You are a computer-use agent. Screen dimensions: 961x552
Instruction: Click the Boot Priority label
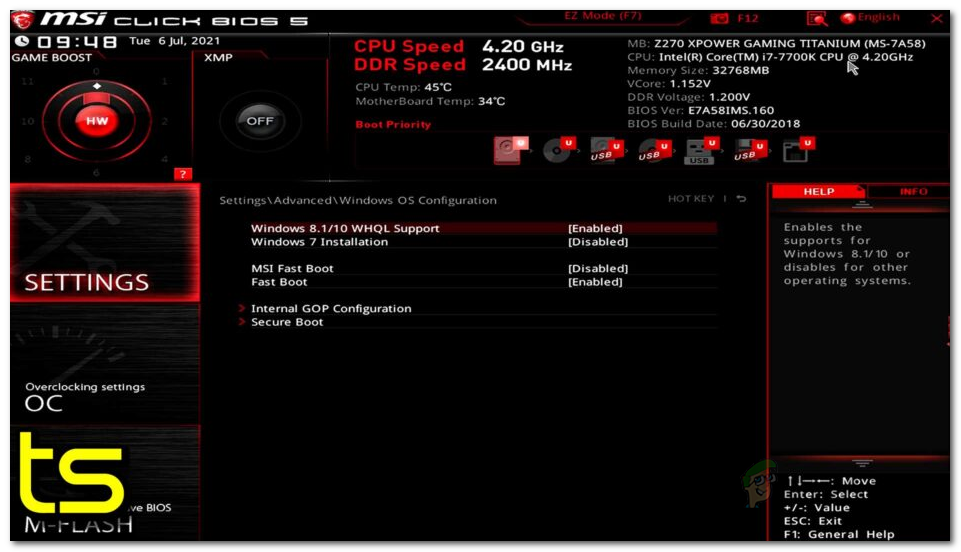[393, 124]
